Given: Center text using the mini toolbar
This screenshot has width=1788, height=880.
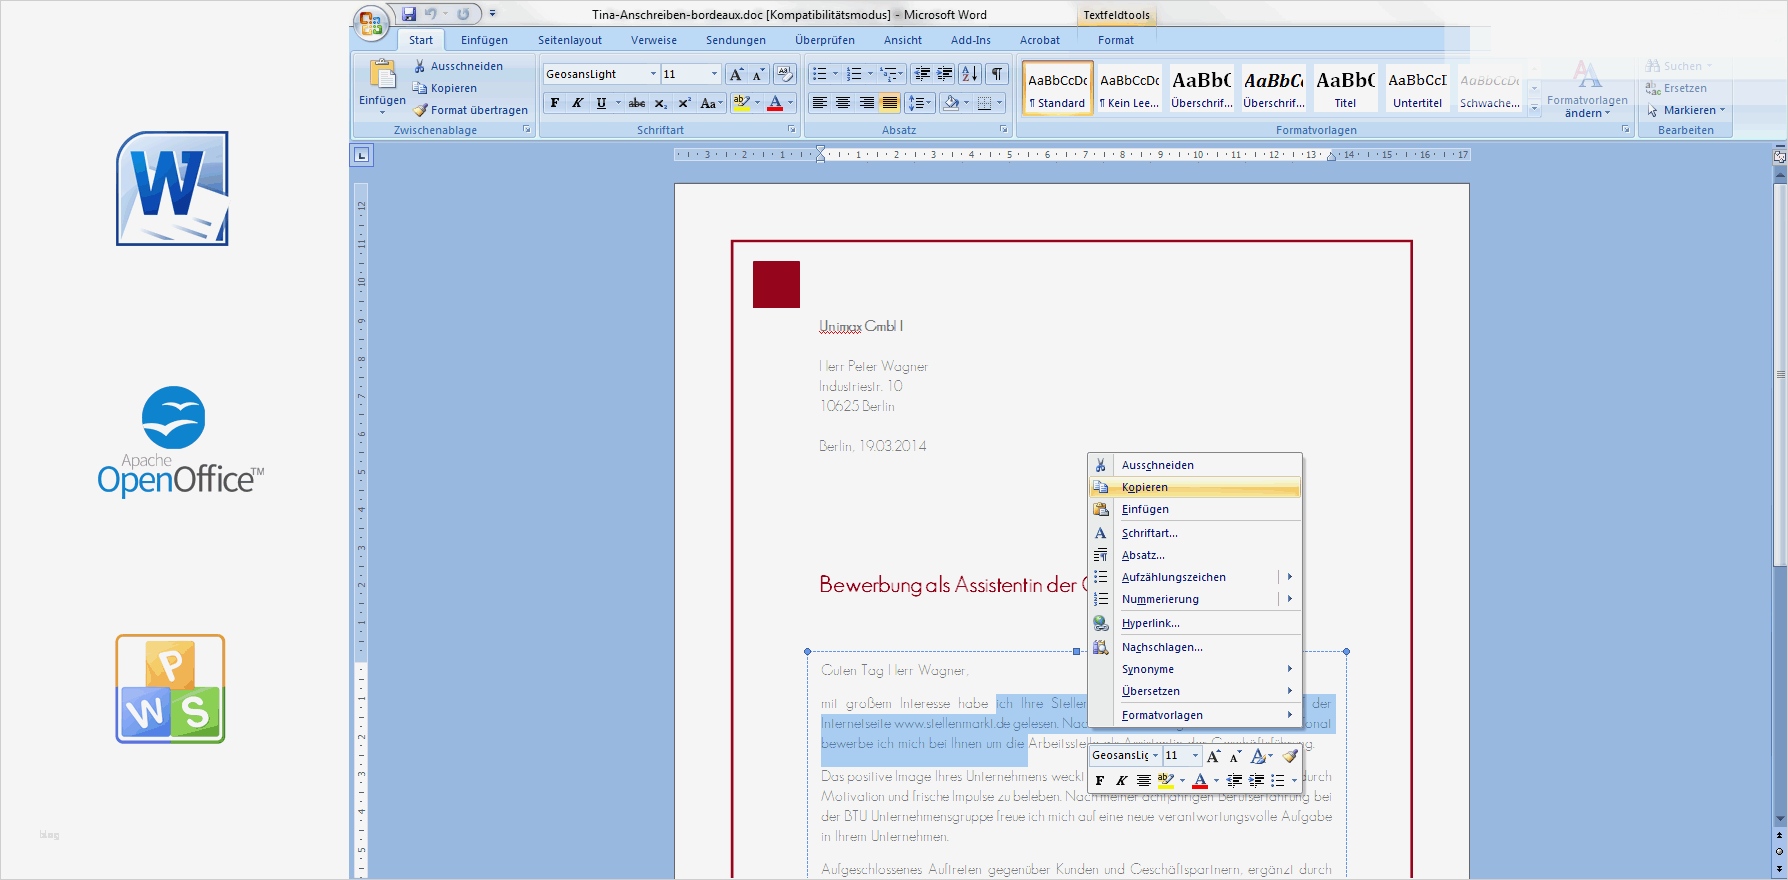Looking at the screenshot, I should point(1143,781).
